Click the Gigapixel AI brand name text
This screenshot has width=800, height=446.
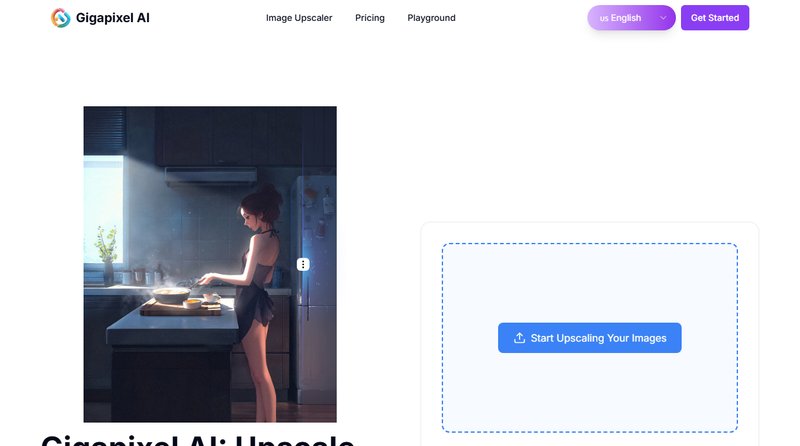(112, 18)
